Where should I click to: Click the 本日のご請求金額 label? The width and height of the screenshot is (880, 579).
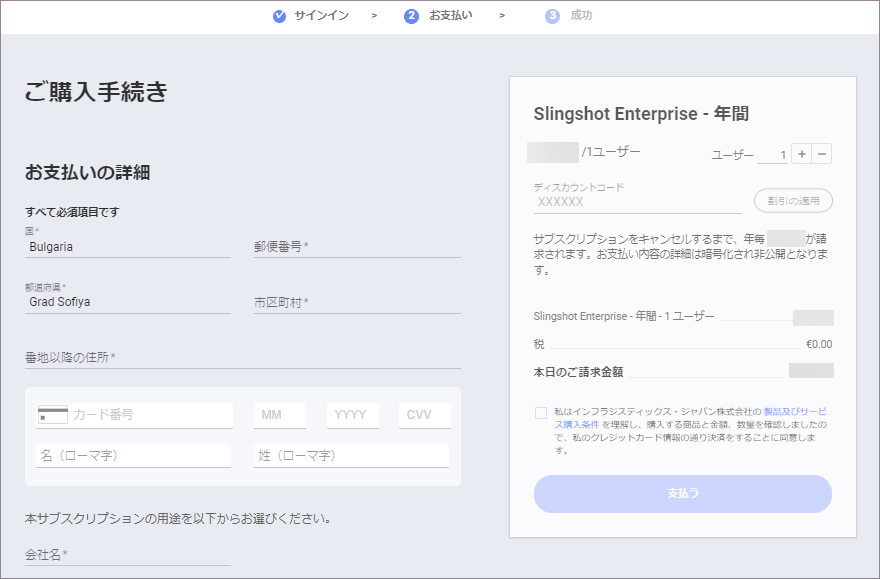pos(578,372)
